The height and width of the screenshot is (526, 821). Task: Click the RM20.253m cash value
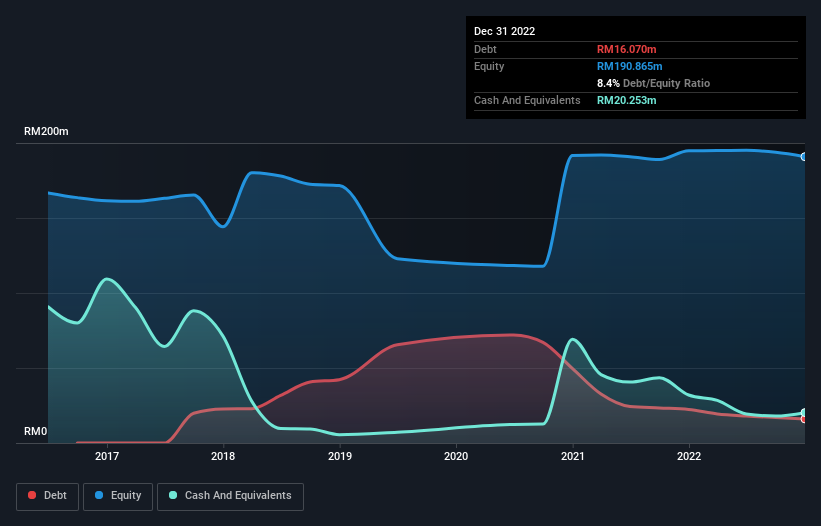coord(627,100)
